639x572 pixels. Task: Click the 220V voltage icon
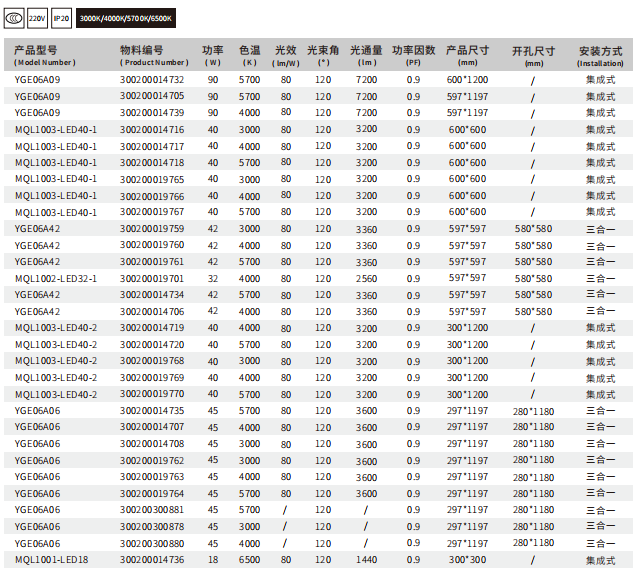(37, 18)
